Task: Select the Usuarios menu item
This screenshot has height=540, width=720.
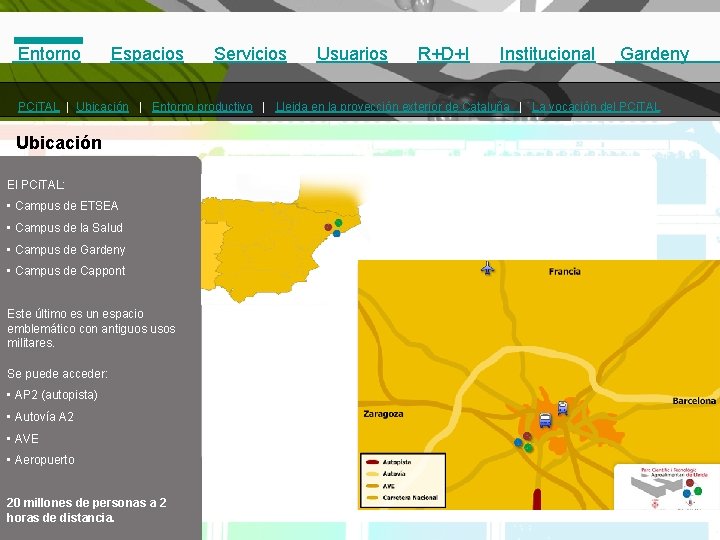Action: [352, 54]
